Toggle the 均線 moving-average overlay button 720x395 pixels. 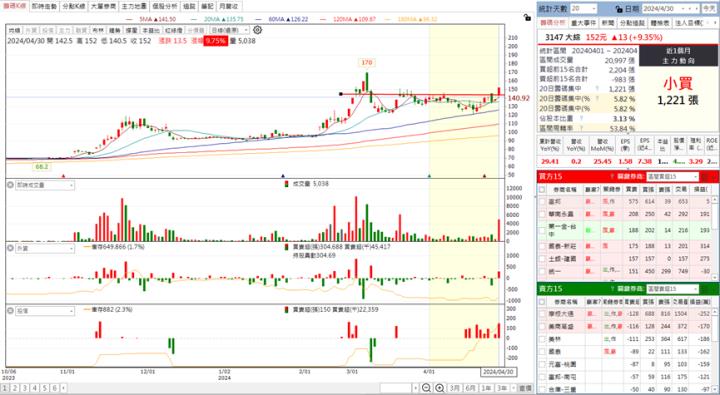[14, 30]
